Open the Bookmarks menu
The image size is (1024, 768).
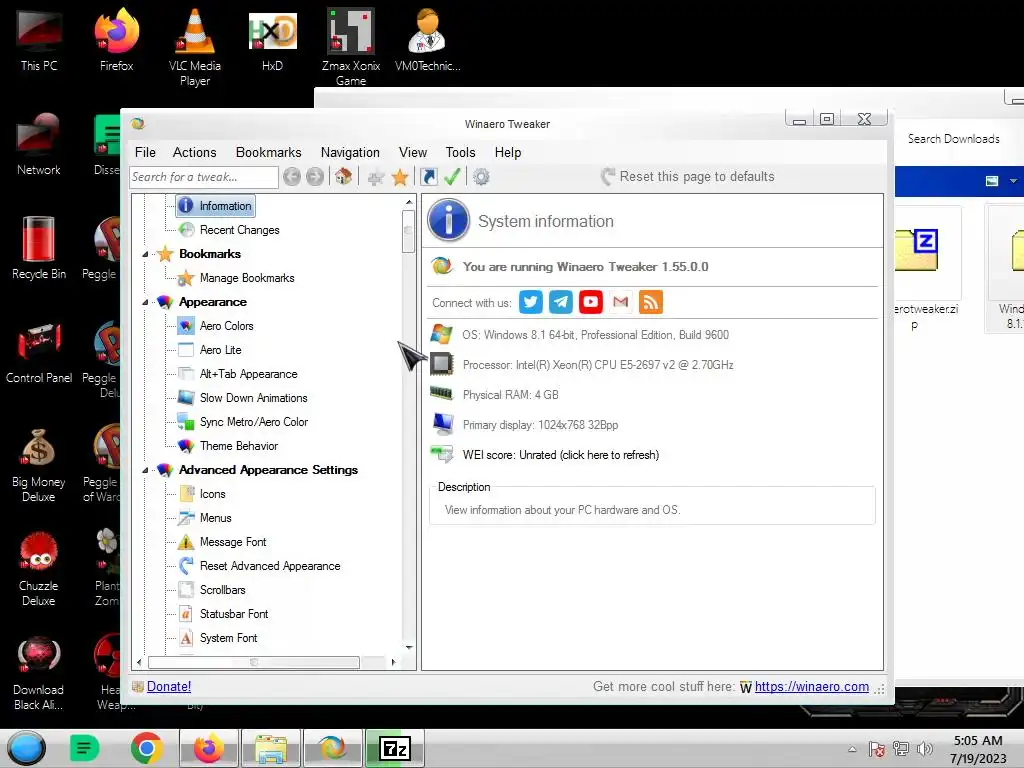click(268, 152)
